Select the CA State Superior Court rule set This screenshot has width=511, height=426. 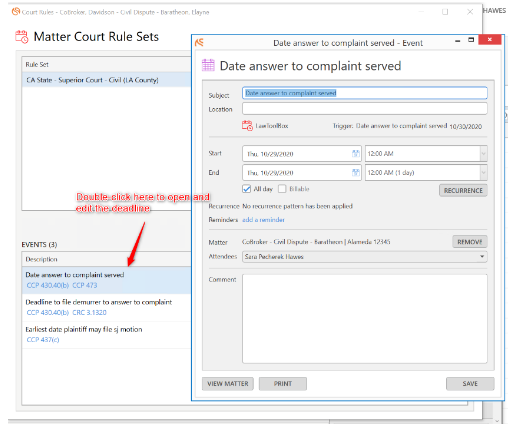pos(107,80)
